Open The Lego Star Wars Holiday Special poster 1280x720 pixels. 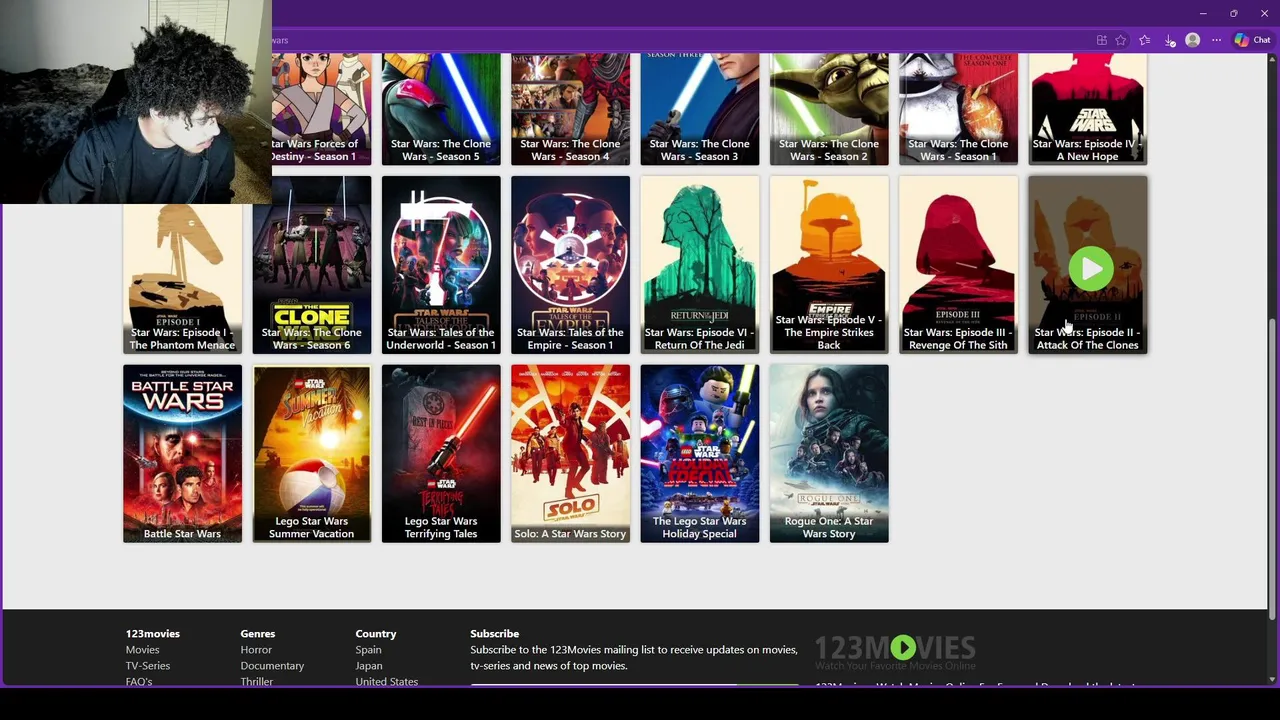click(699, 454)
